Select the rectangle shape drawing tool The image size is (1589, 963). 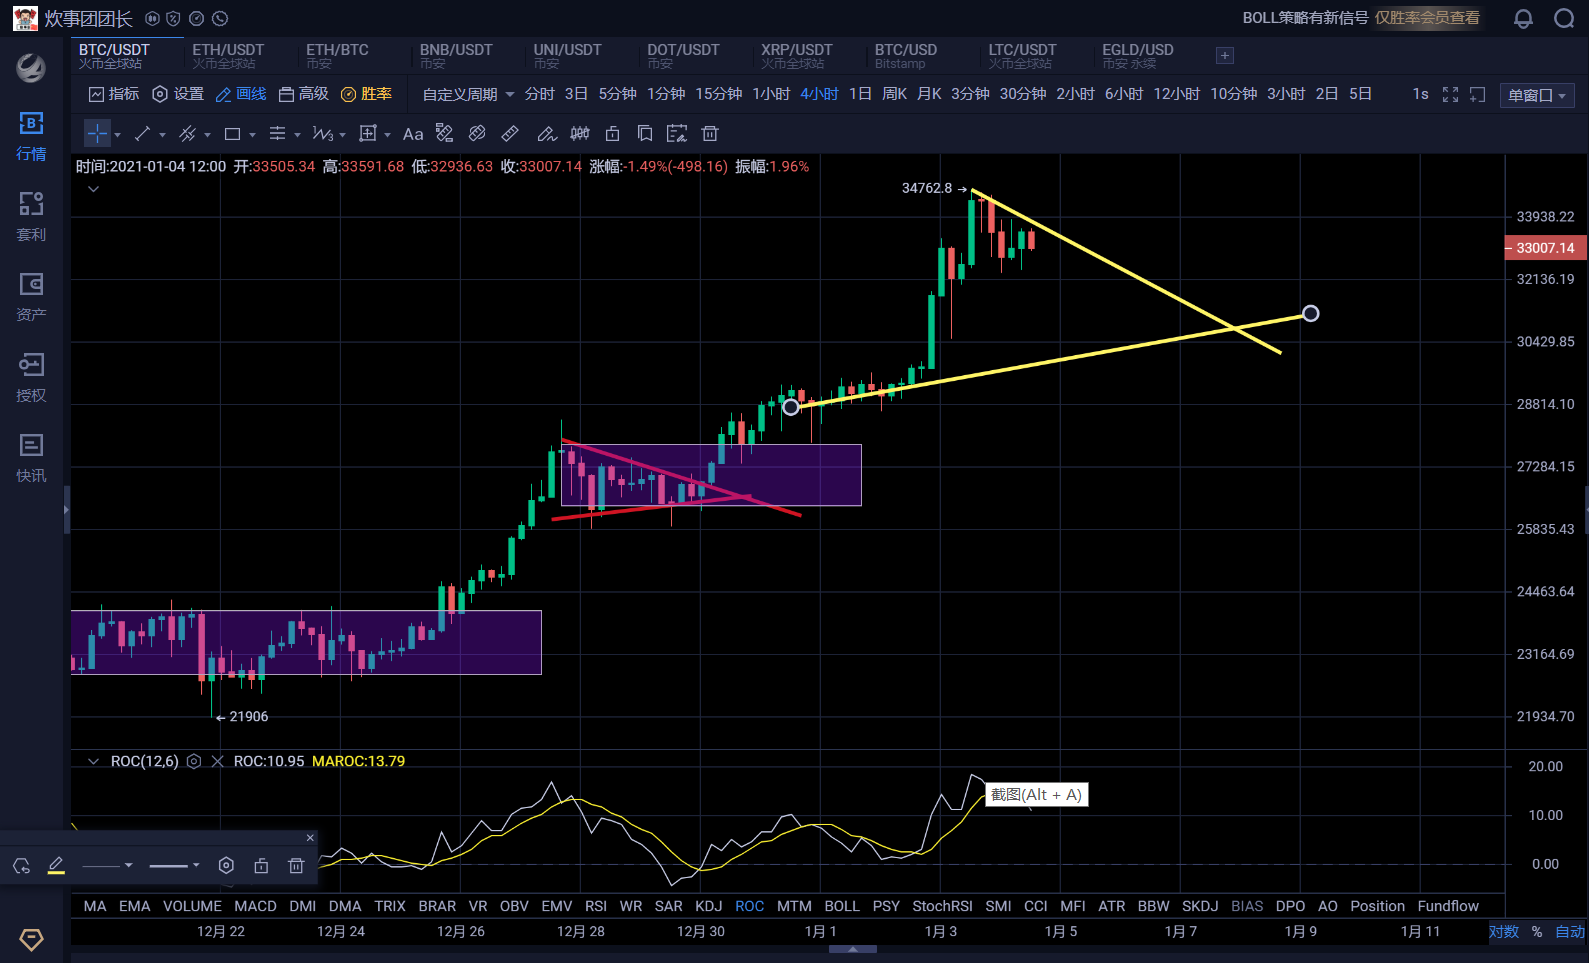[233, 134]
